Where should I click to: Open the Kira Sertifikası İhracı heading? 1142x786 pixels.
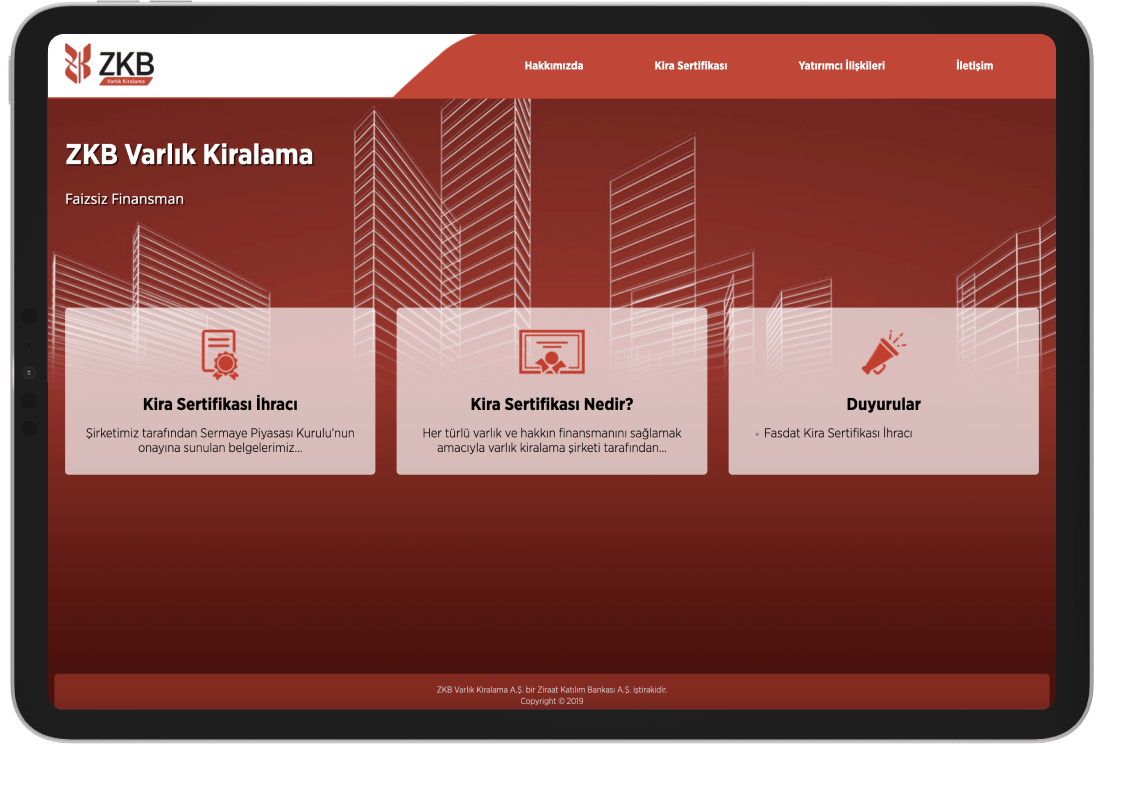220,405
